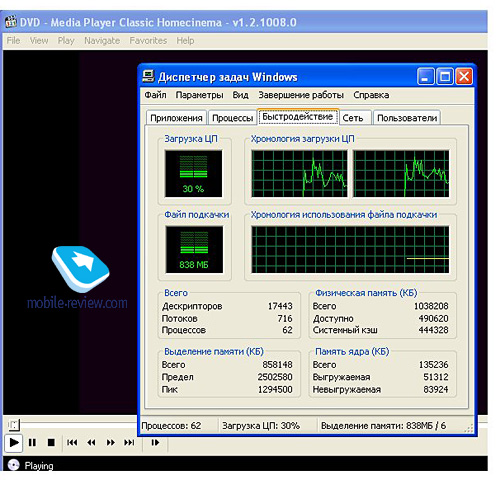Click the Media Player Classic title bar icon
This screenshot has width=500, height=480.
(x=11, y=22)
